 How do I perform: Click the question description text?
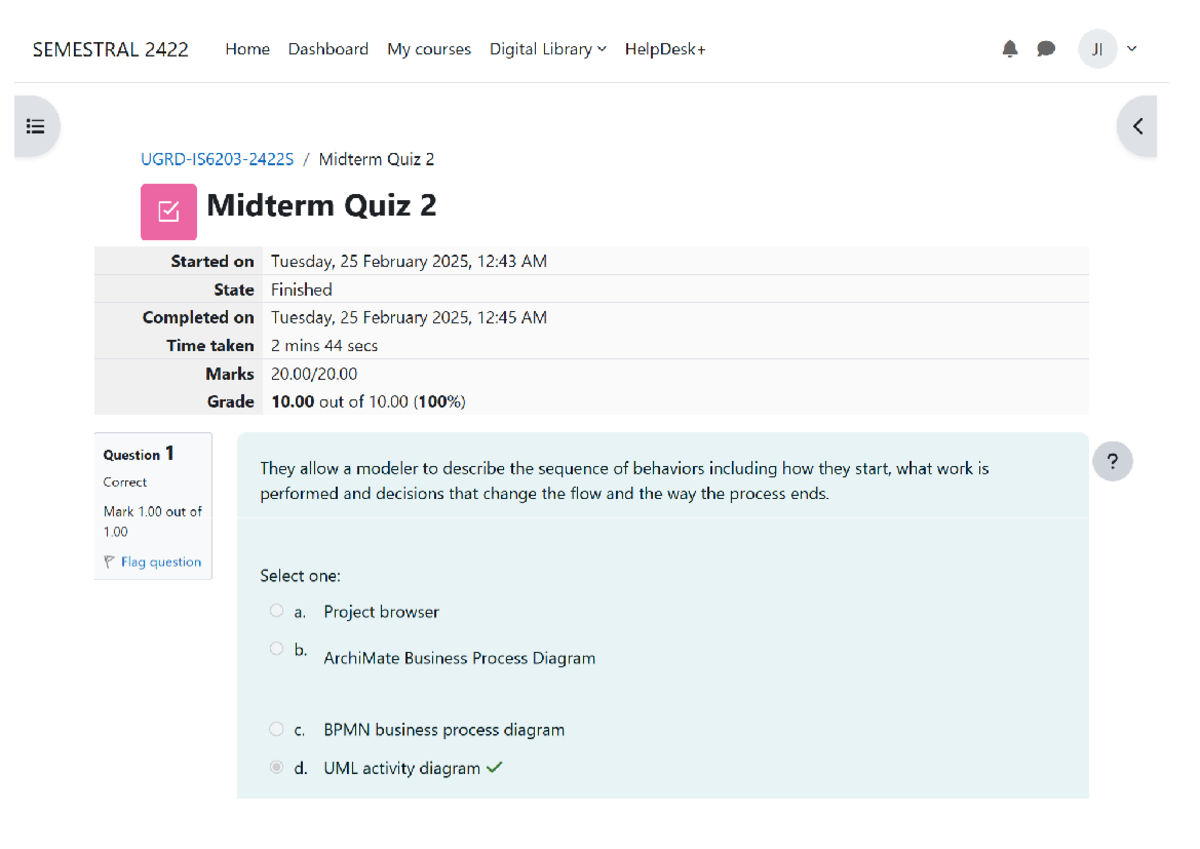click(x=625, y=481)
